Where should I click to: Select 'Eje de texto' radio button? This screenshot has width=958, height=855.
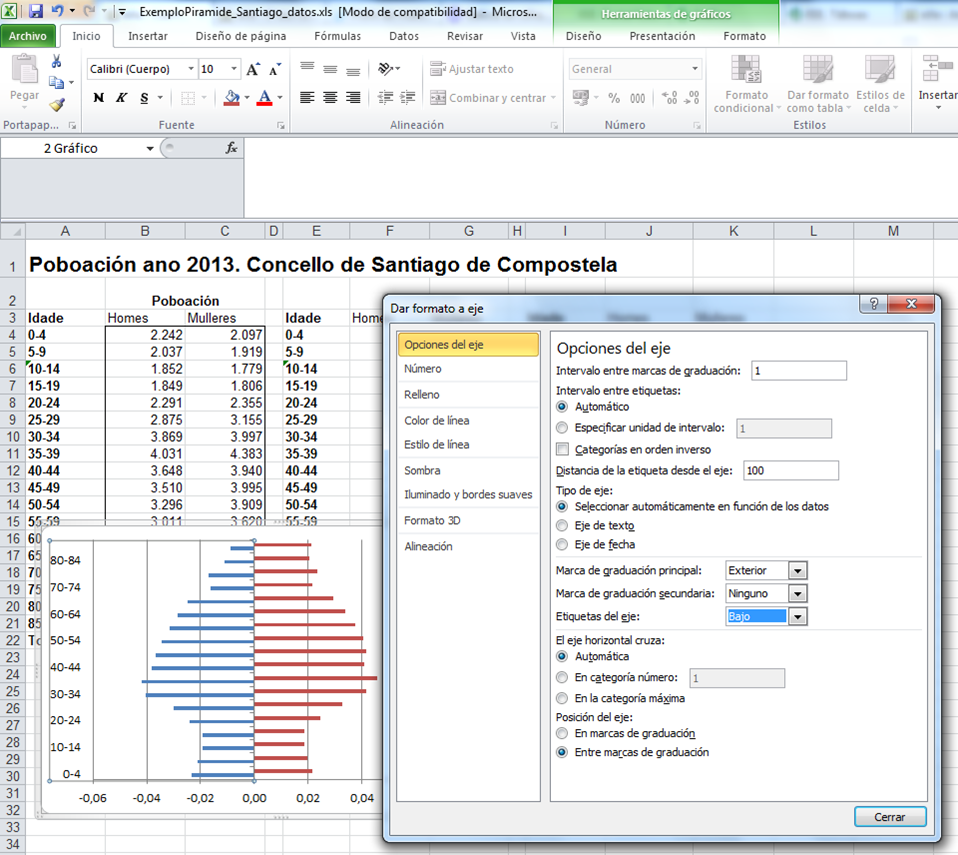click(562, 526)
